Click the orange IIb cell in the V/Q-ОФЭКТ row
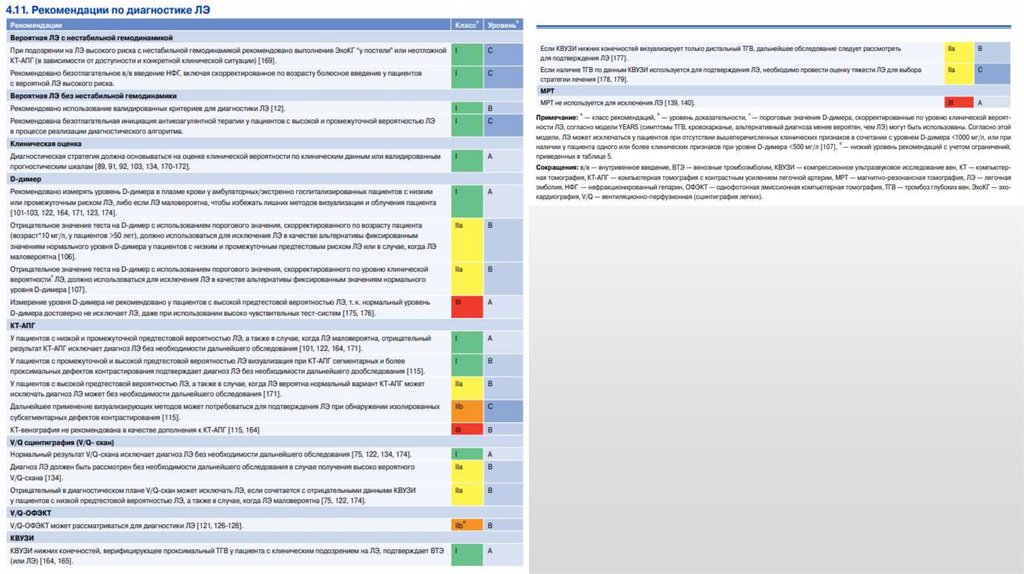The image size is (1024, 574). click(467, 525)
